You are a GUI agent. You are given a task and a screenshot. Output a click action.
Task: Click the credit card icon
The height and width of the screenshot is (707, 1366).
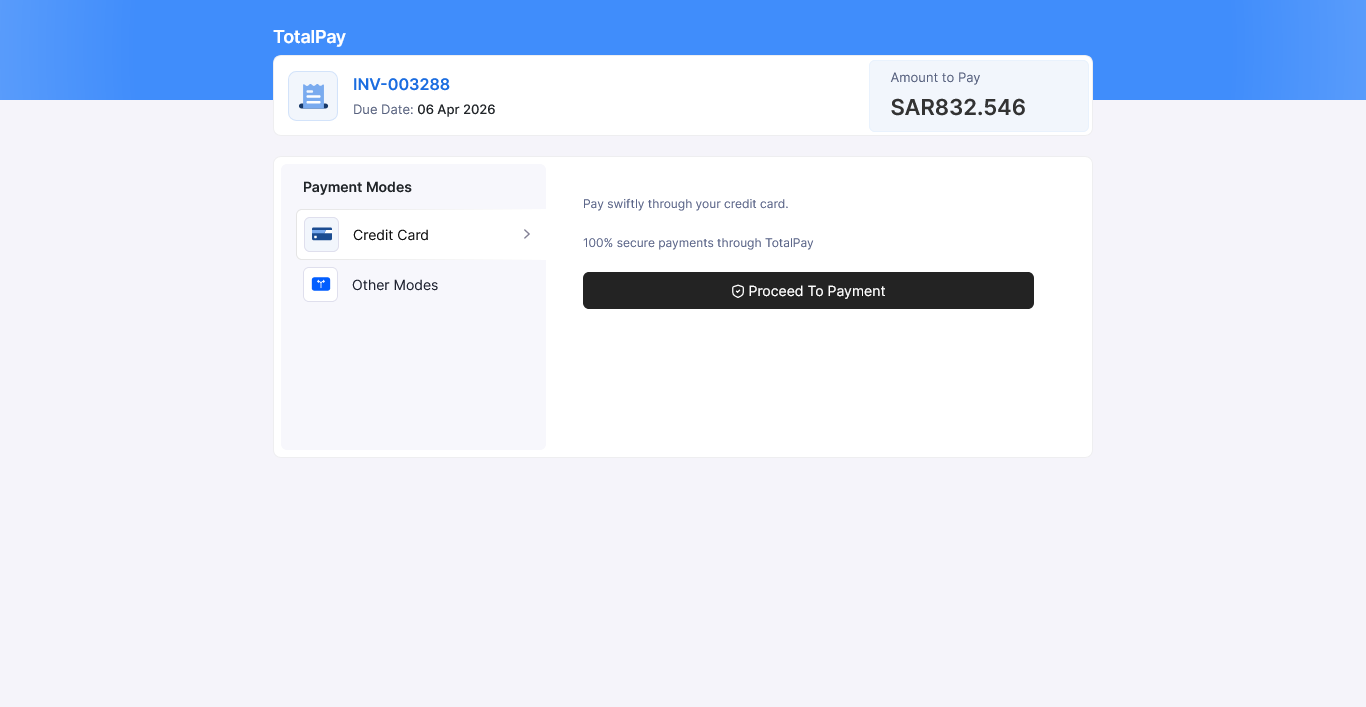[x=322, y=234]
